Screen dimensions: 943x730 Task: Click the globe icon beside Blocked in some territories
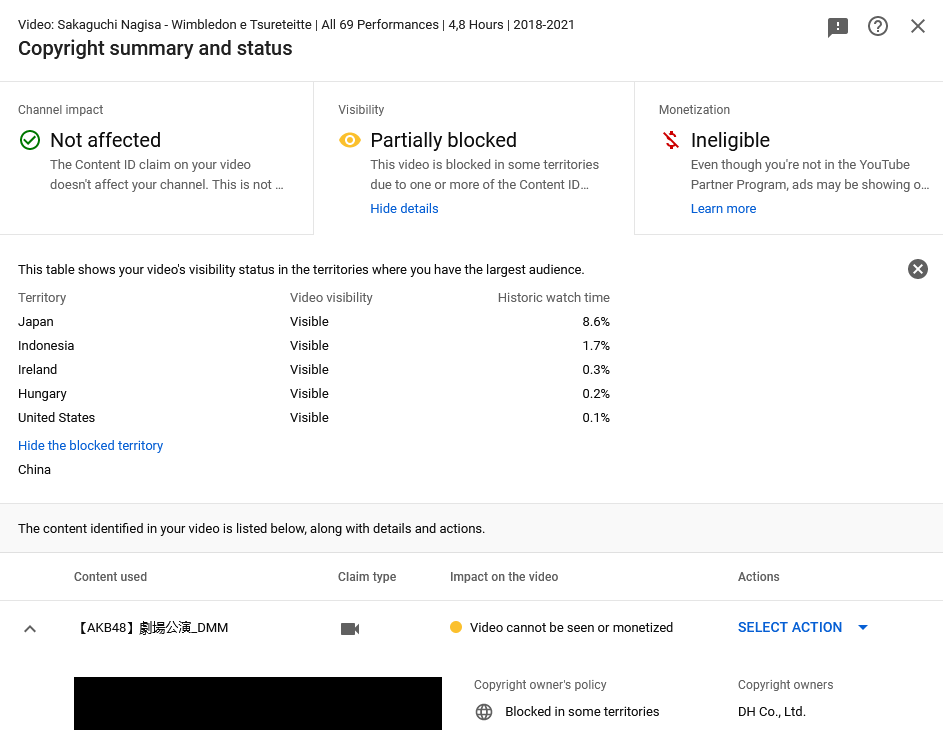coord(484,712)
